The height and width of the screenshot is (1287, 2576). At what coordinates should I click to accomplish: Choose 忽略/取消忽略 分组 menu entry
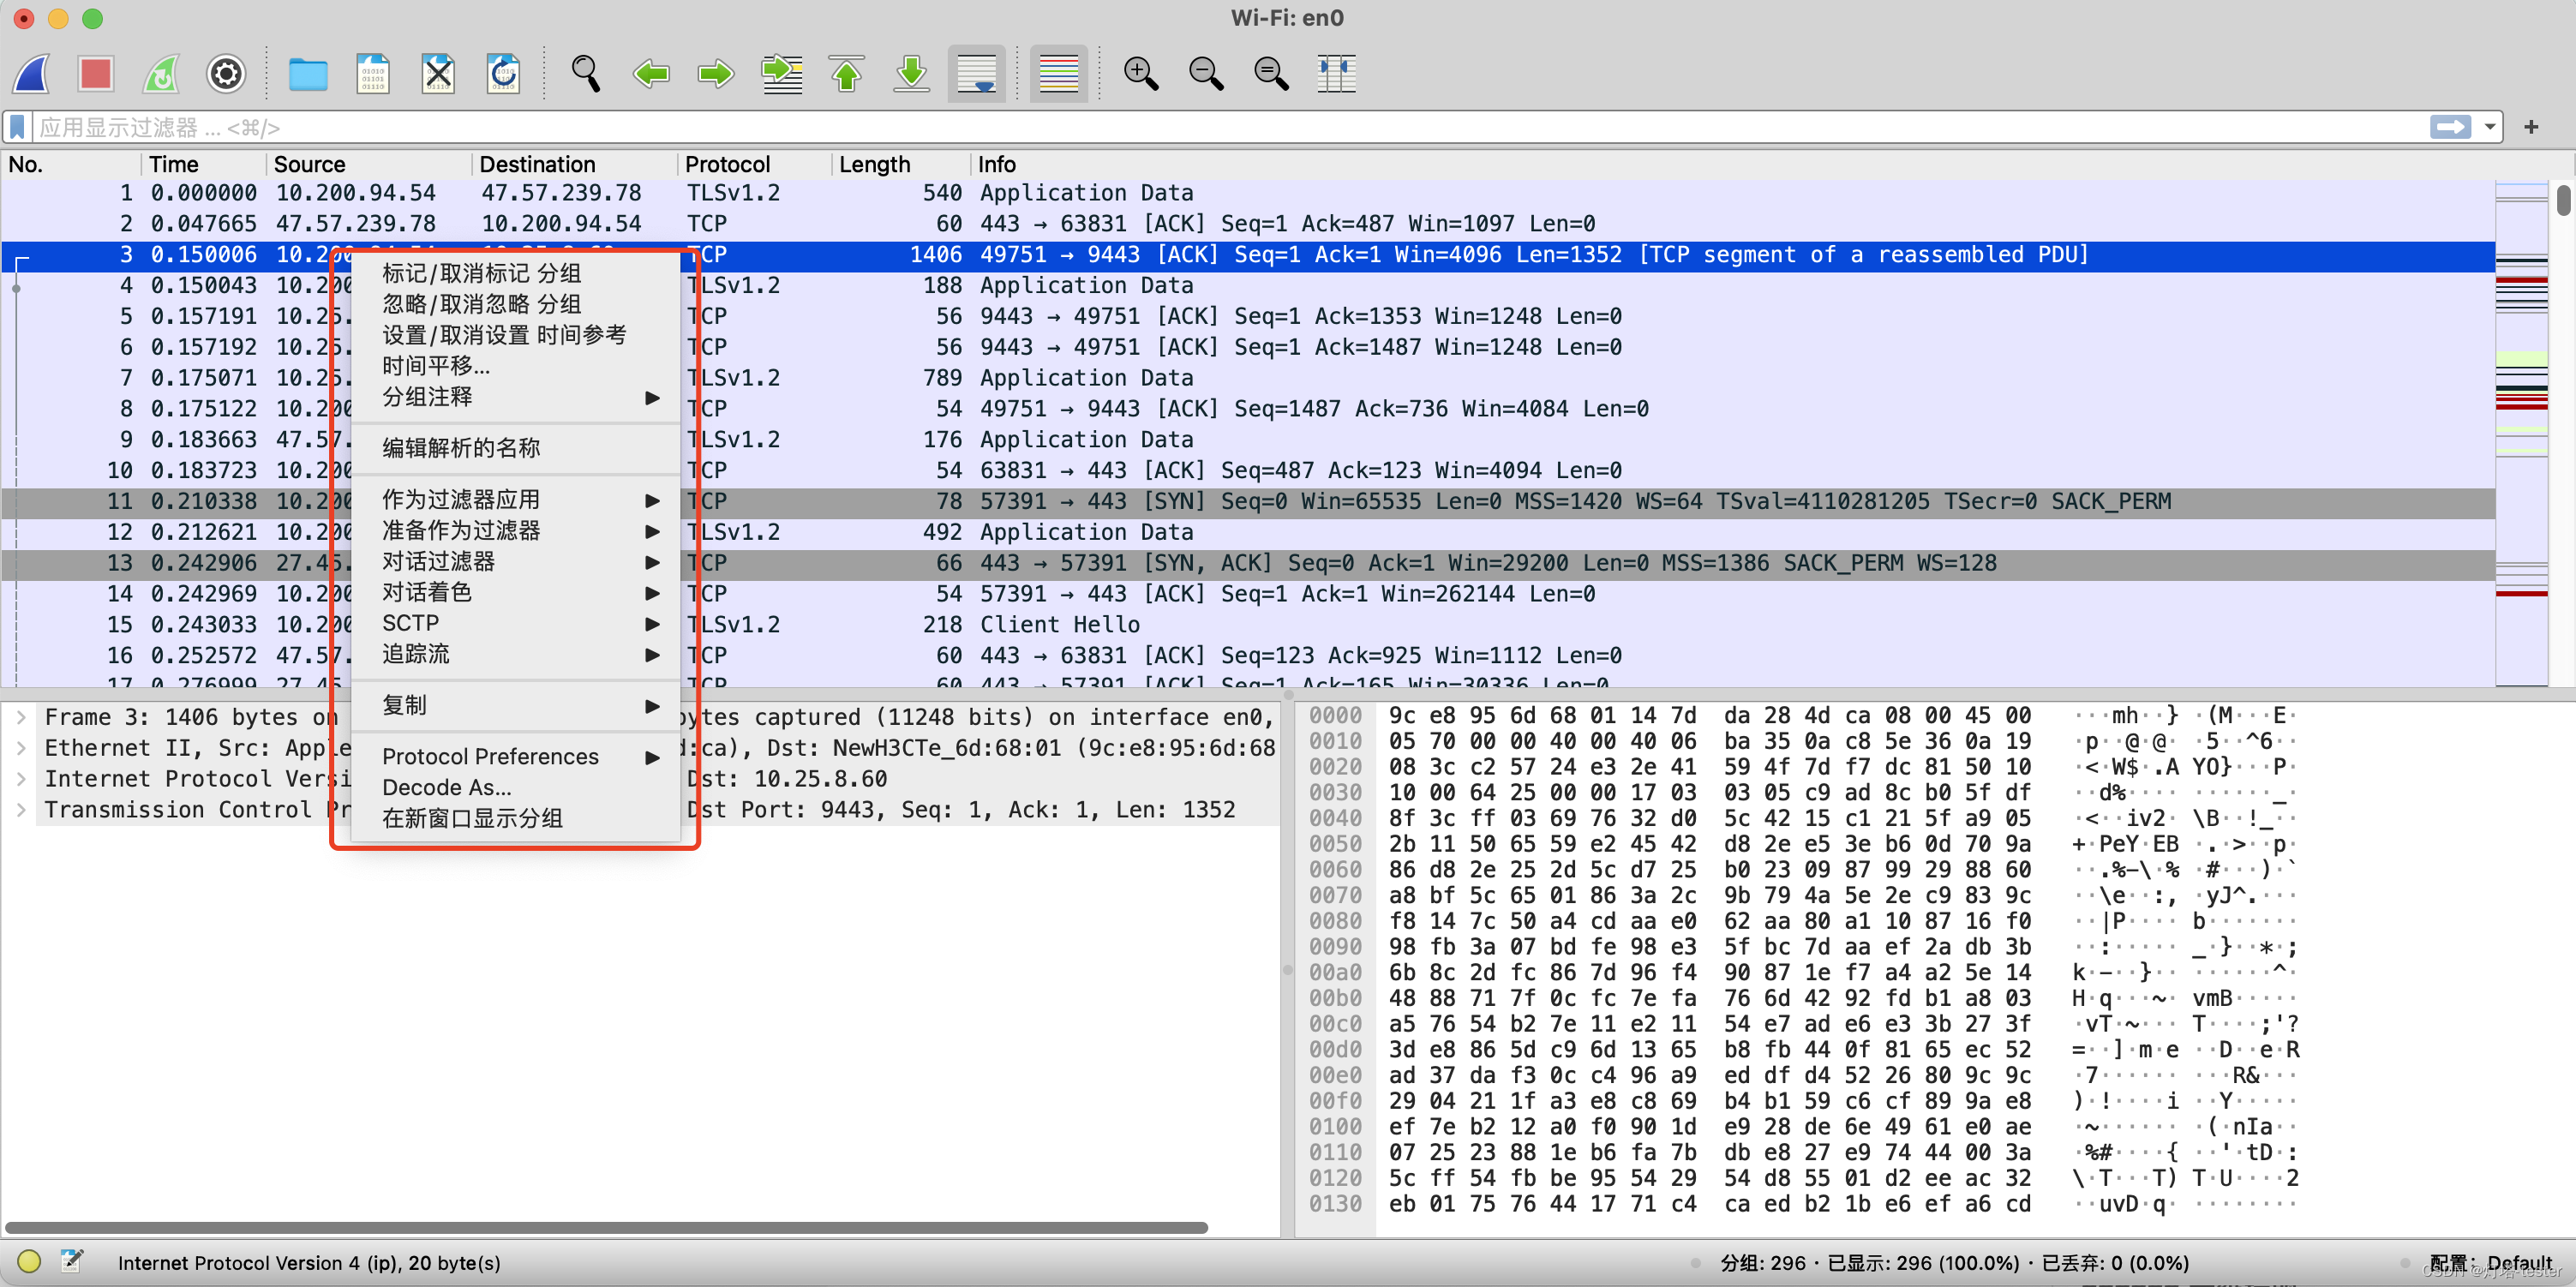click(516, 304)
